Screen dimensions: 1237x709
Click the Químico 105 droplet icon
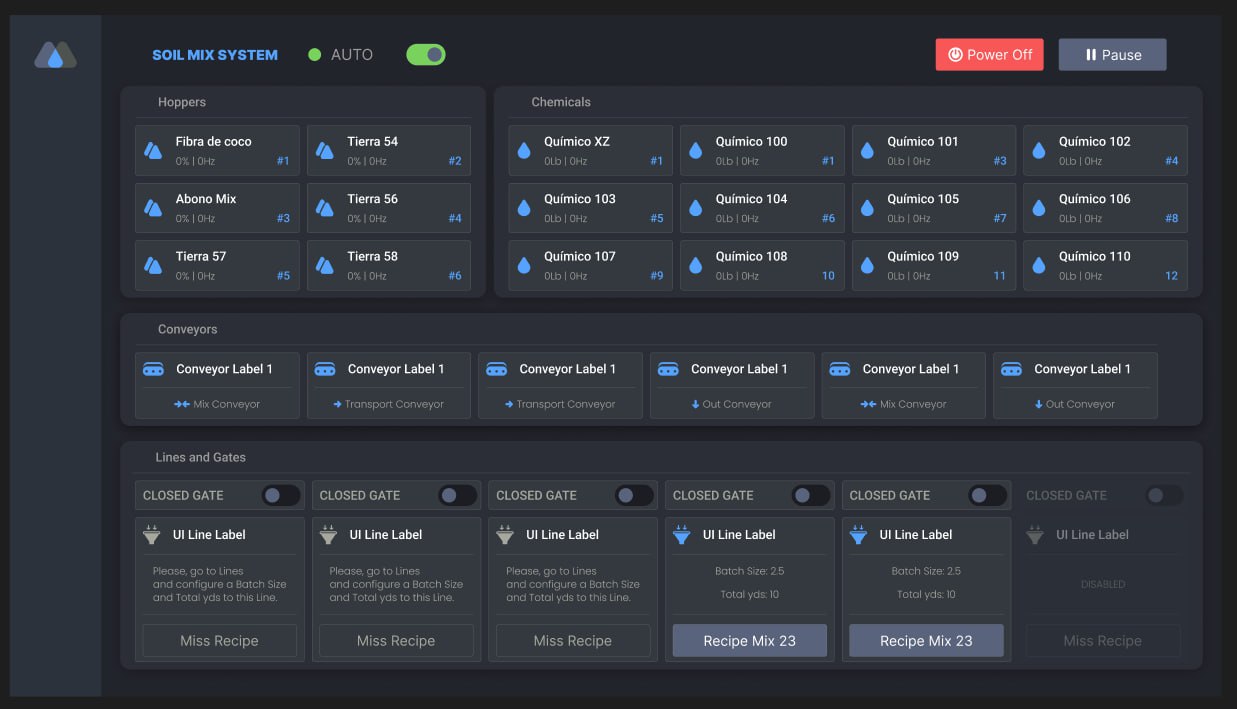(x=867, y=208)
